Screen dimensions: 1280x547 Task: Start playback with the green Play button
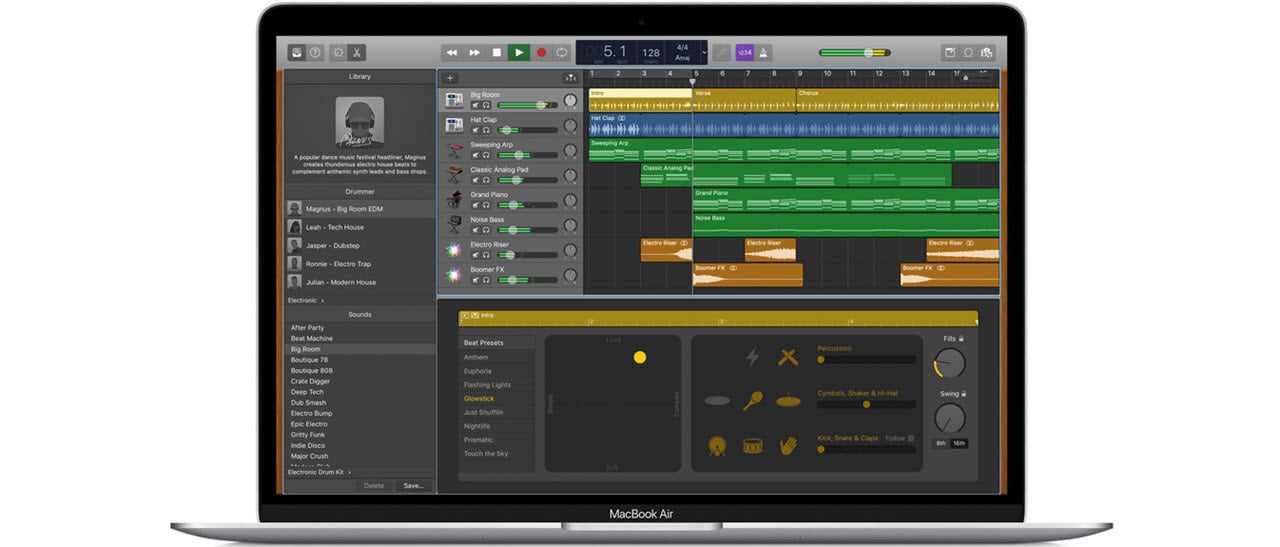point(518,52)
